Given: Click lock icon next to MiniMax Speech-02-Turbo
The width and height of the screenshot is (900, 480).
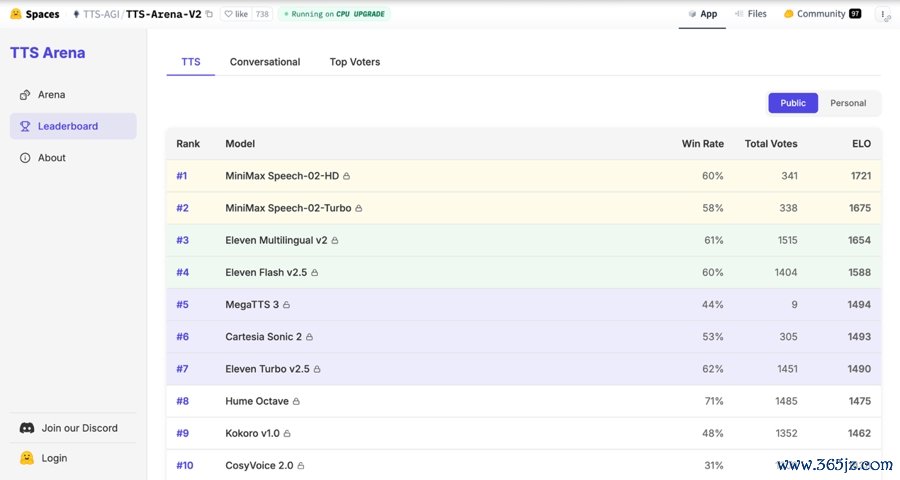Looking at the screenshot, I should (359, 208).
